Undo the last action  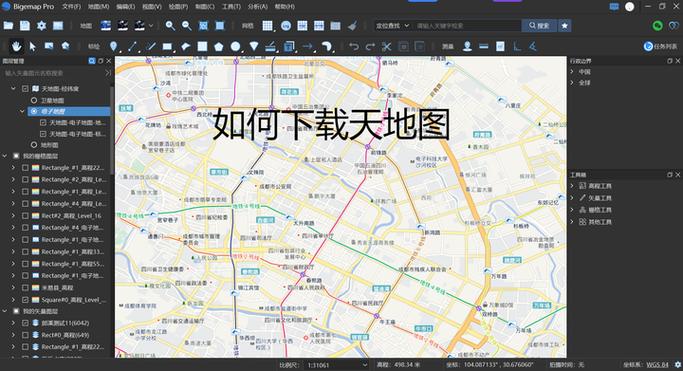click(x=354, y=46)
